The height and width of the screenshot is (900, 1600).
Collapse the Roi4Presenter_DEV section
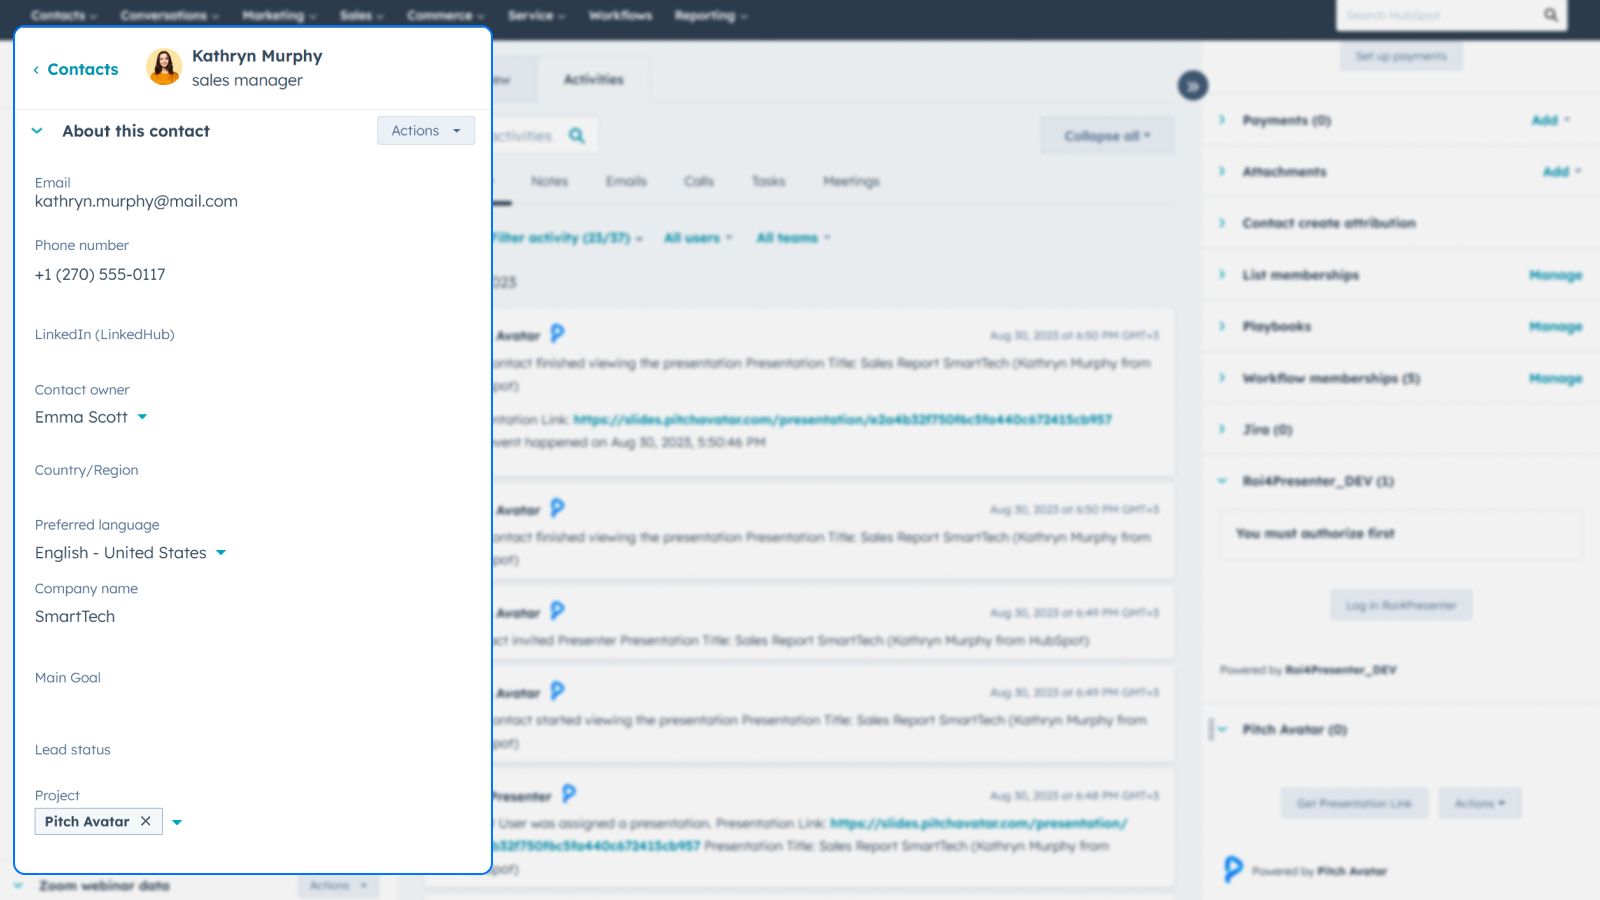(1221, 481)
